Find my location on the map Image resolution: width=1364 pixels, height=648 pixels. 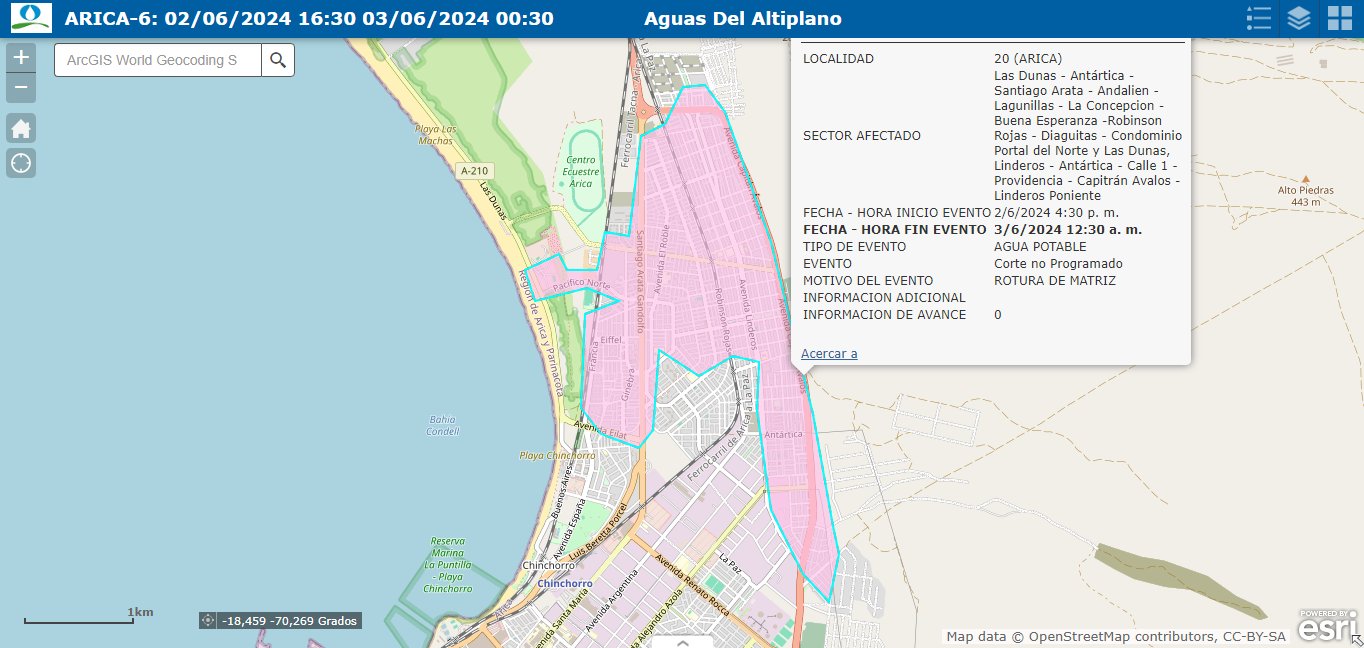21,163
